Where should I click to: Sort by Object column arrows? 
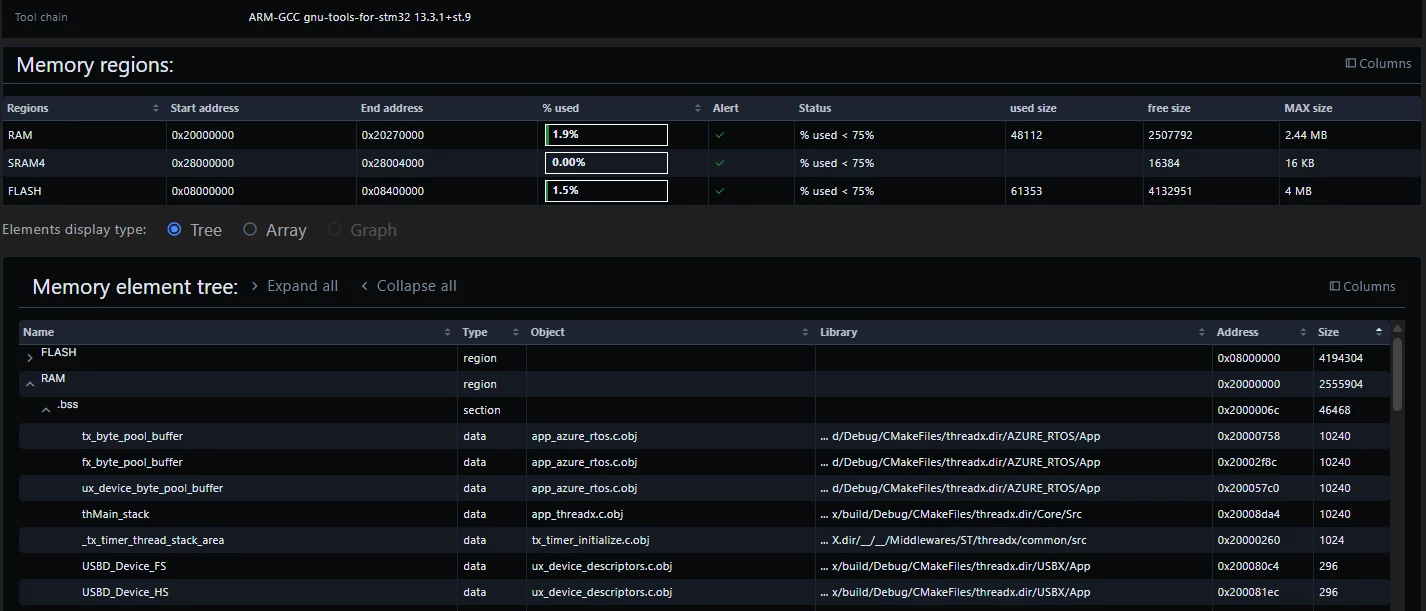pos(805,332)
